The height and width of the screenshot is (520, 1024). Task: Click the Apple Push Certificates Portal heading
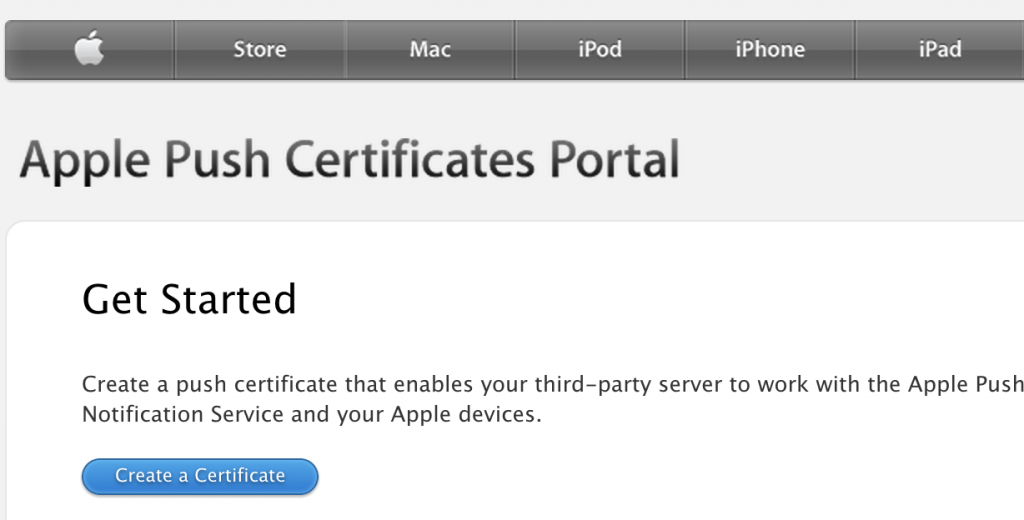tap(349, 161)
